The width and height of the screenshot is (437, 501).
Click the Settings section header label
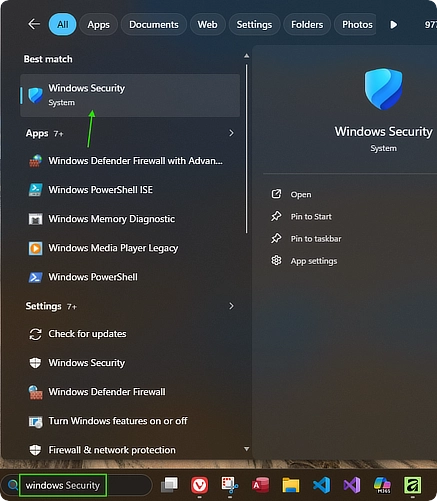point(43,306)
